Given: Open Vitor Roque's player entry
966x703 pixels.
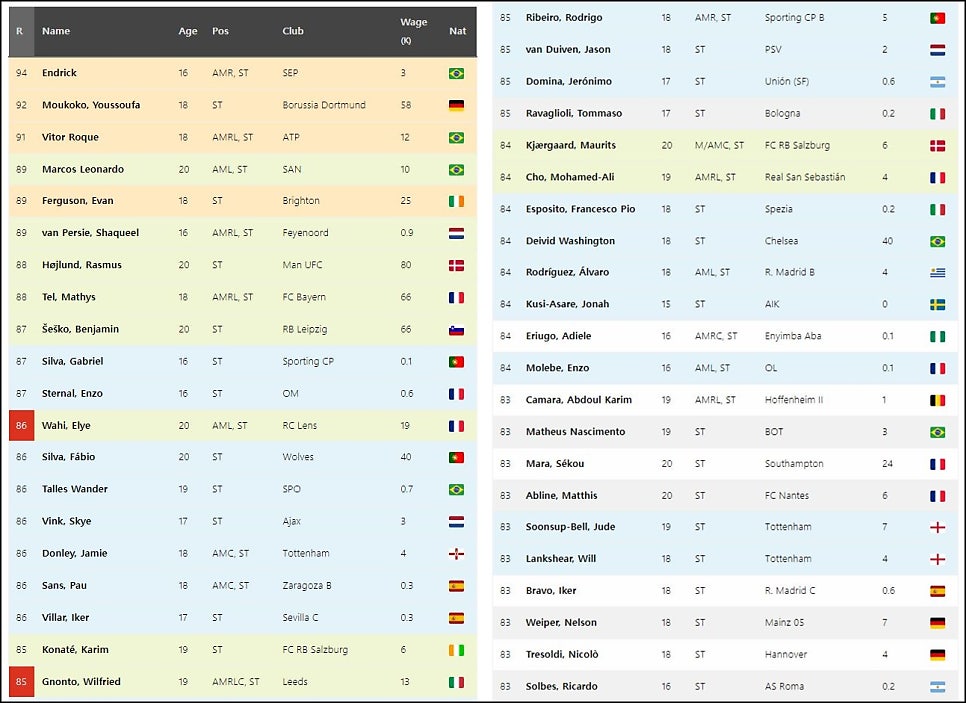Looking at the screenshot, I should click(x=70, y=137).
